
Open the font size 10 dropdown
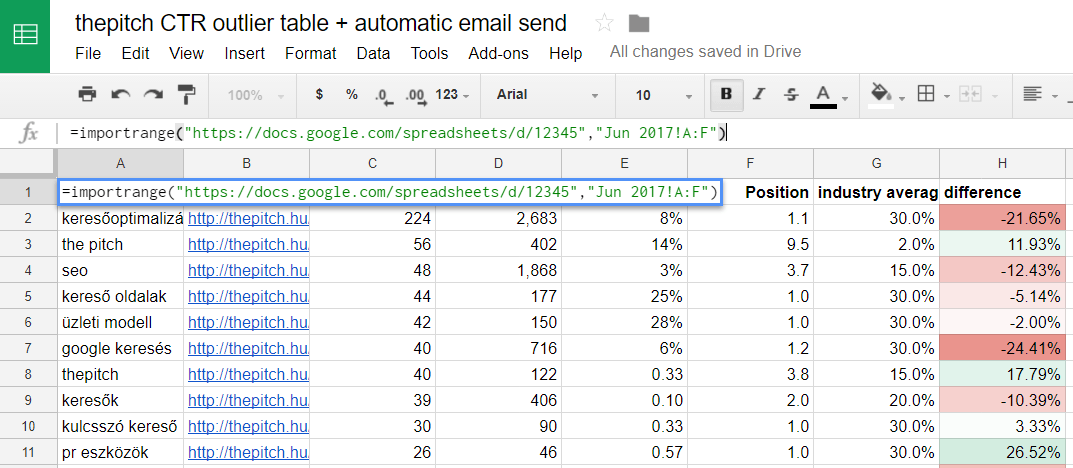(662, 95)
